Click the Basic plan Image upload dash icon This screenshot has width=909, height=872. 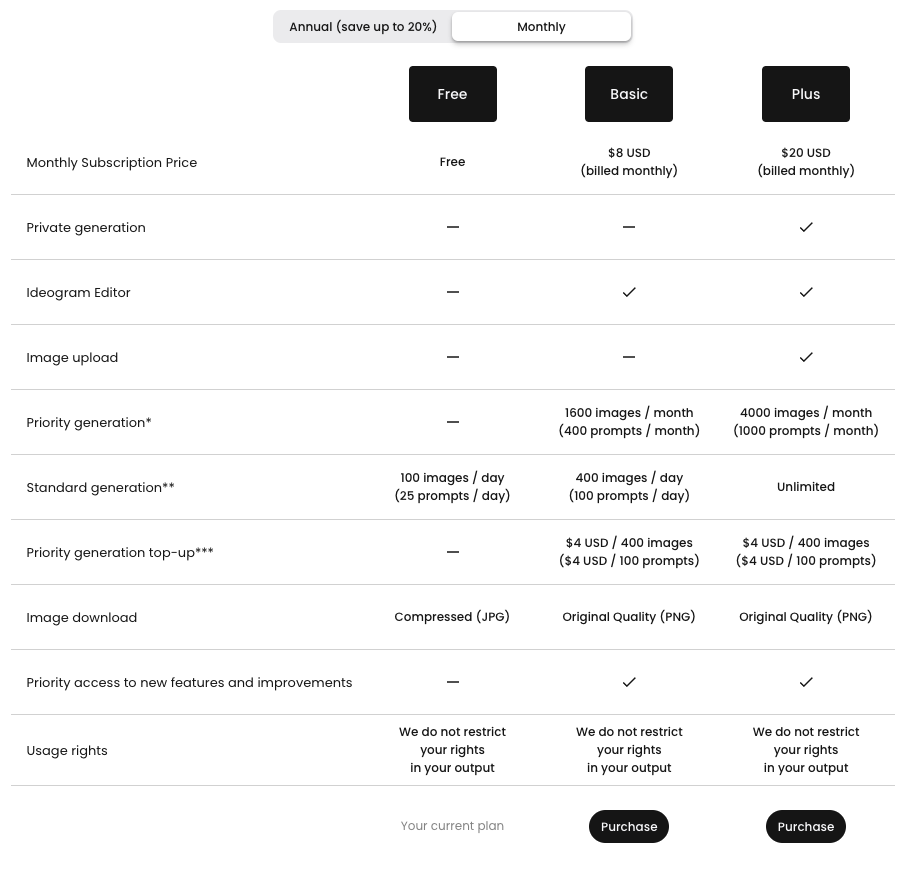[x=629, y=357]
